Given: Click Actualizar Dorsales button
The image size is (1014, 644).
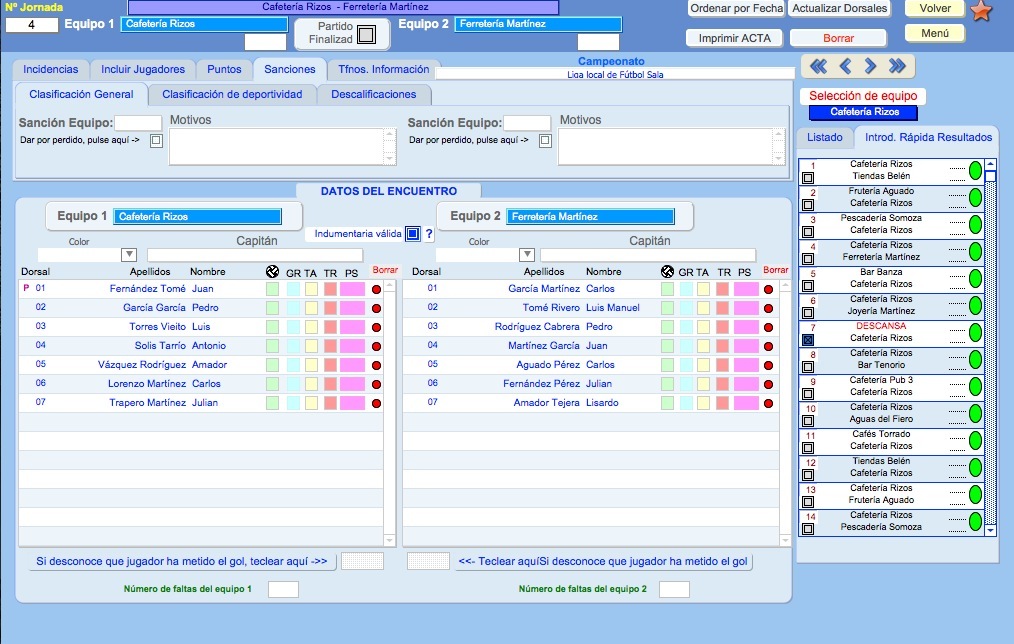Looking at the screenshot, I should [x=839, y=8].
